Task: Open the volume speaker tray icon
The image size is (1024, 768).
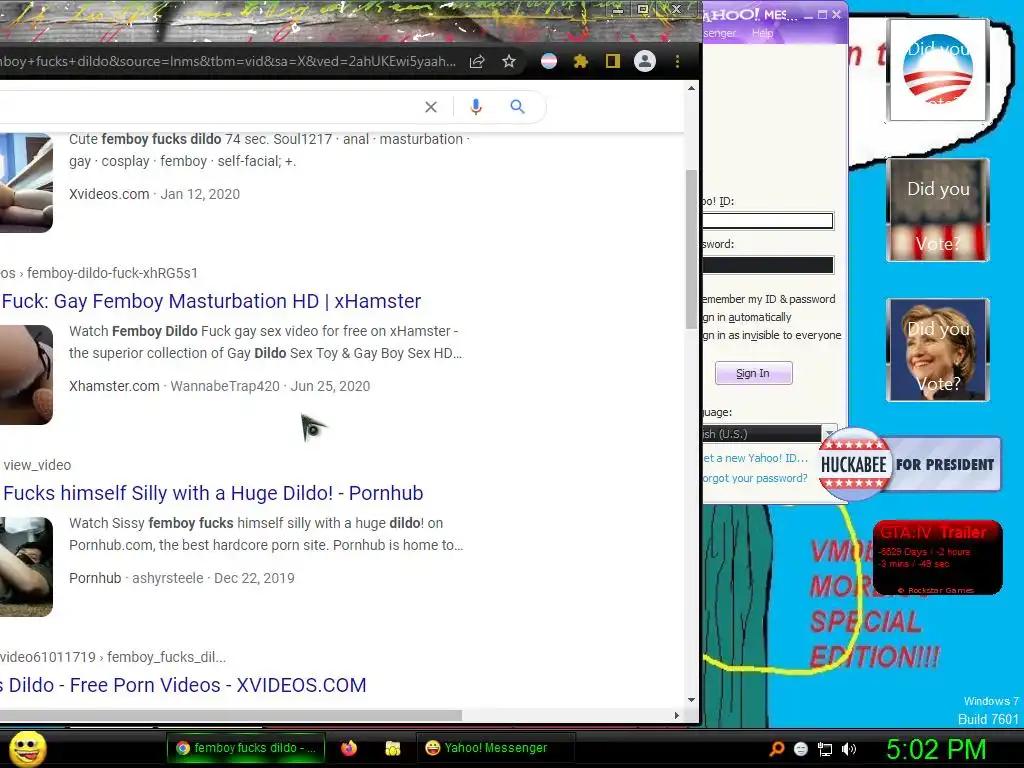Action: pyautogui.click(x=848, y=749)
